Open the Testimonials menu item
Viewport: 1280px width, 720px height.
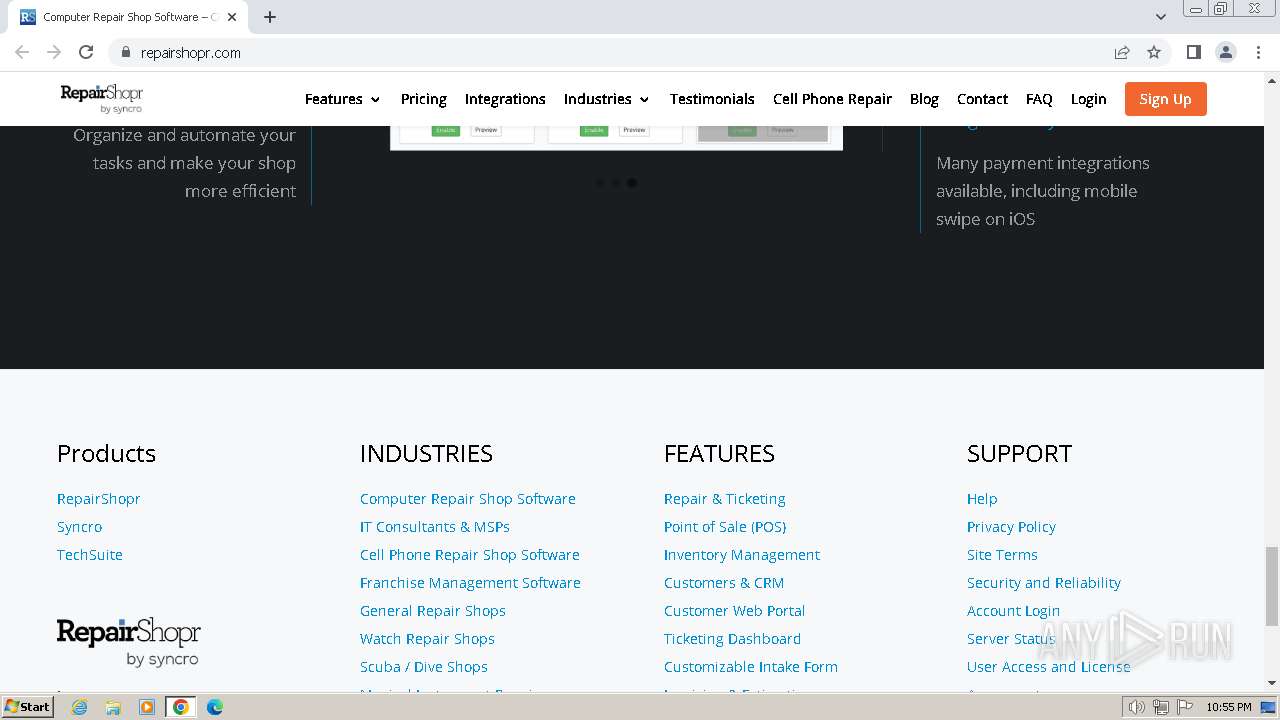tap(712, 99)
